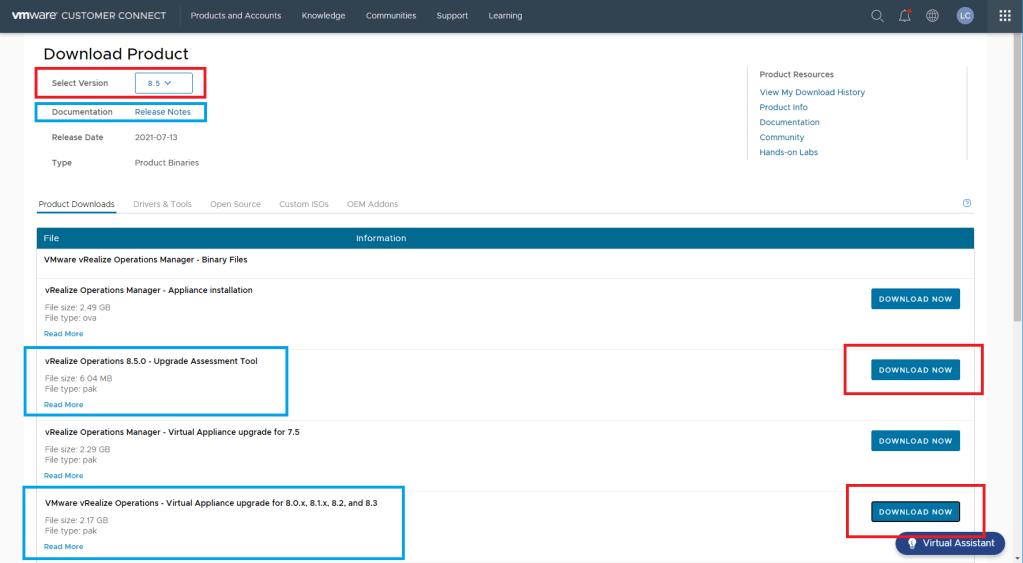Open the apps grid icon
Image resolution: width=1023 pixels, height=563 pixels.
[1005, 16]
